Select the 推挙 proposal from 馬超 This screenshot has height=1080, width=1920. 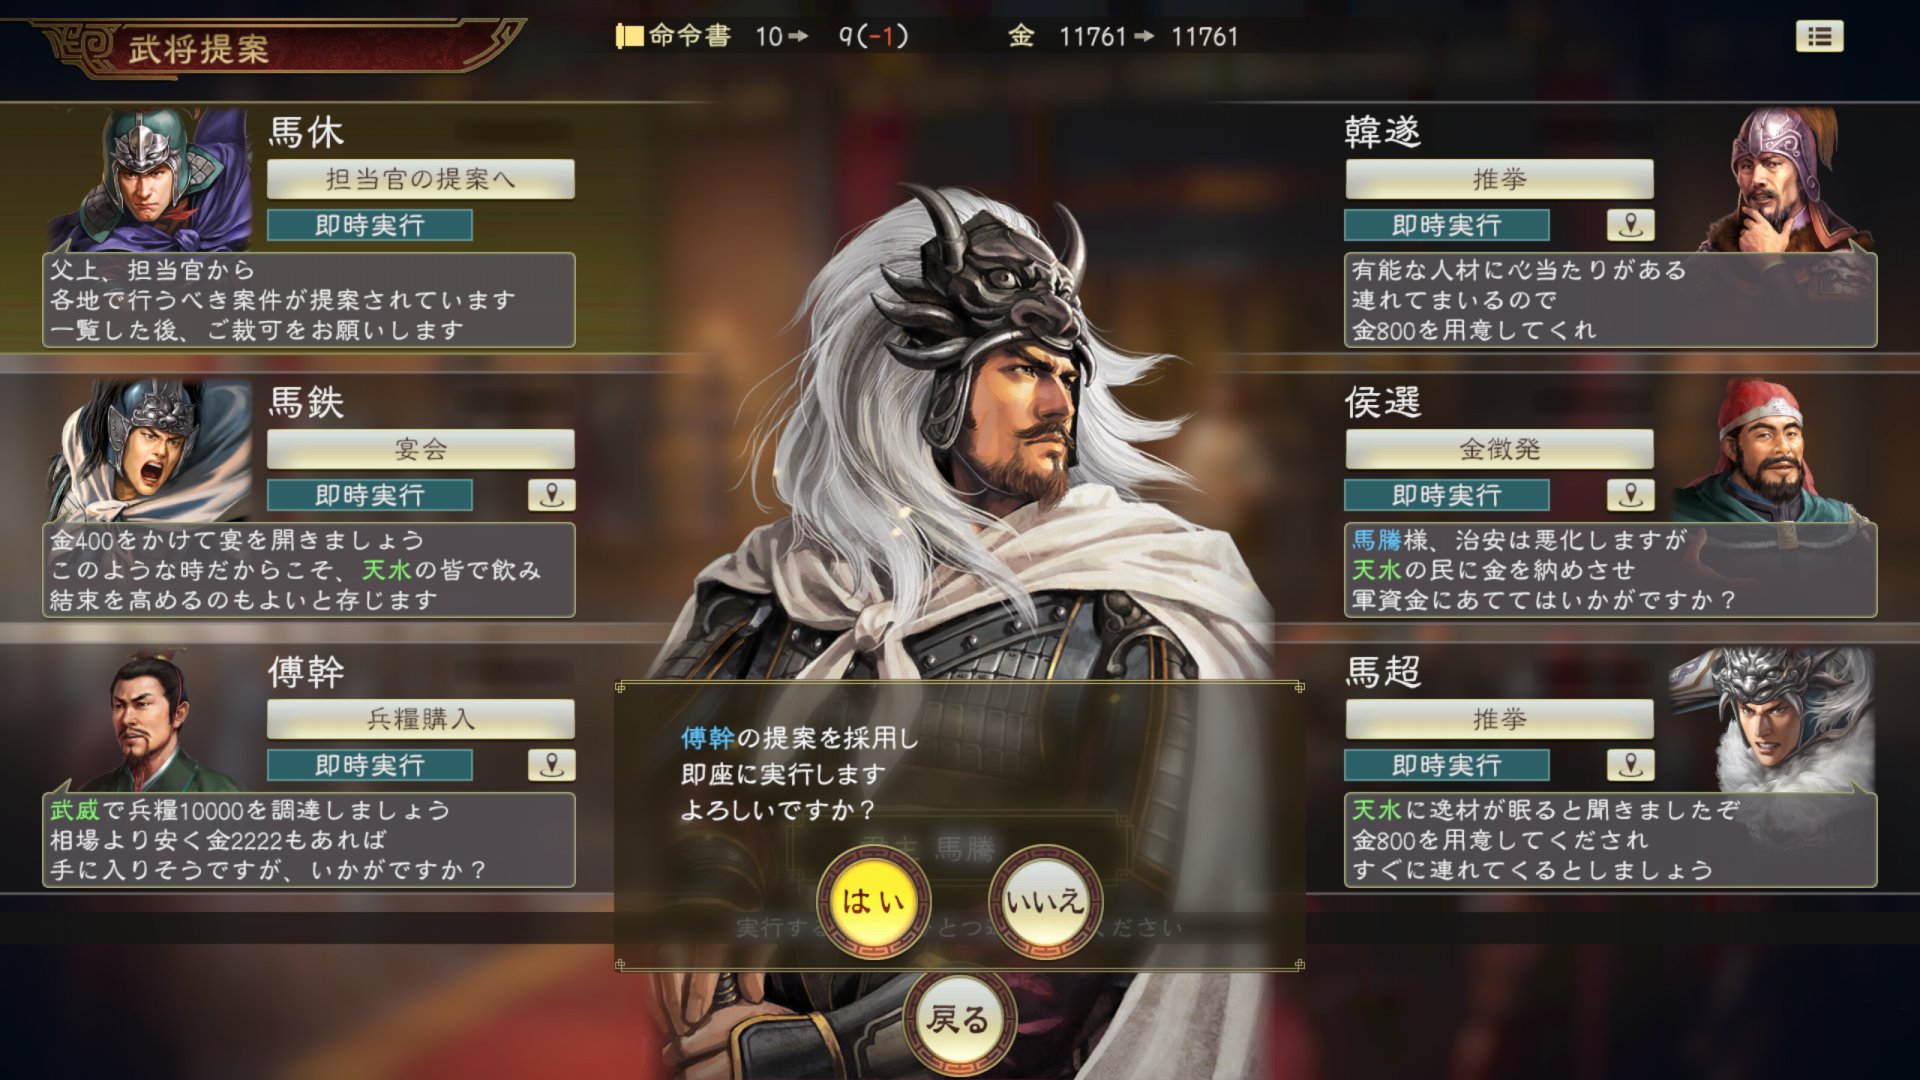(x=1499, y=719)
